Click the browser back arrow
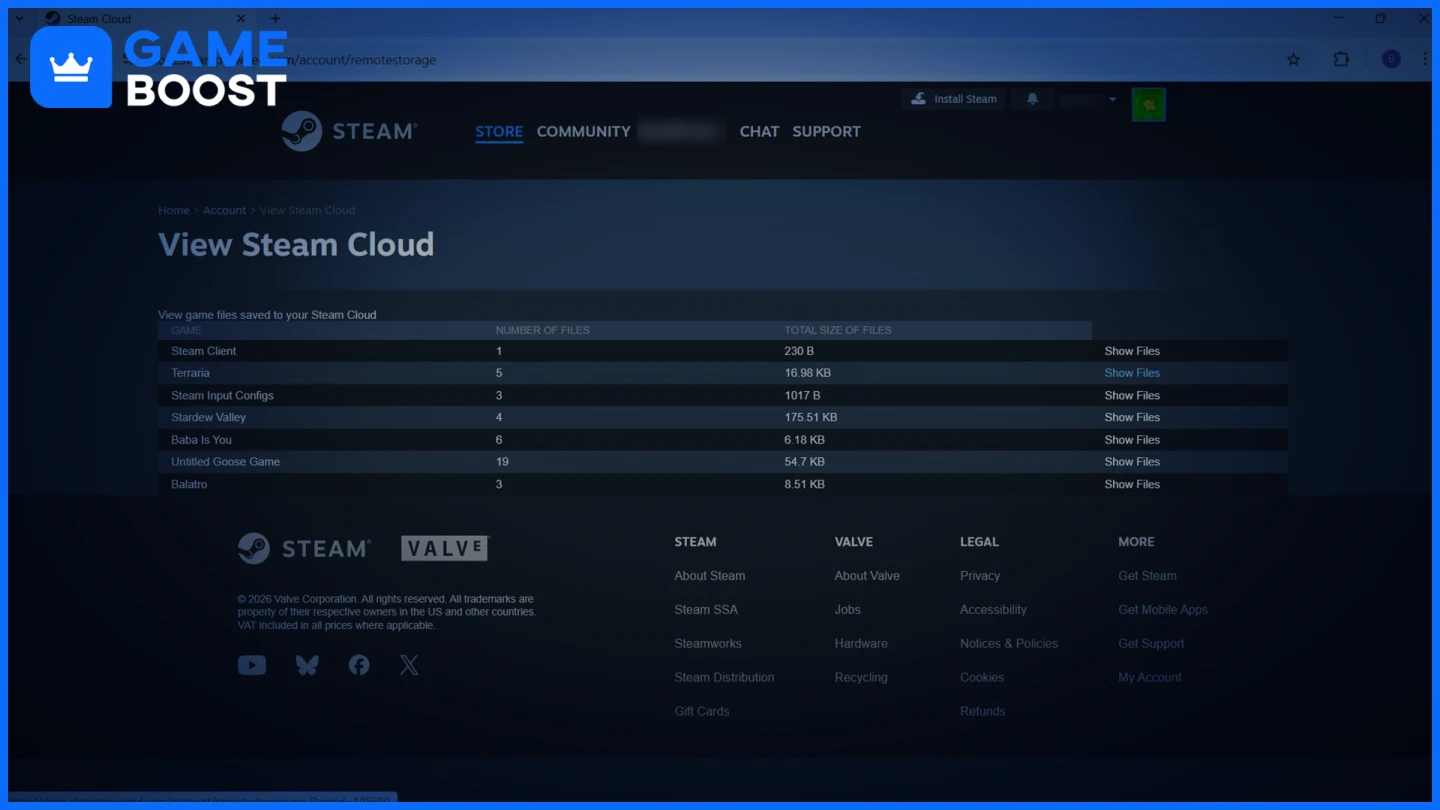Image resolution: width=1440 pixels, height=810 pixels. [21, 59]
